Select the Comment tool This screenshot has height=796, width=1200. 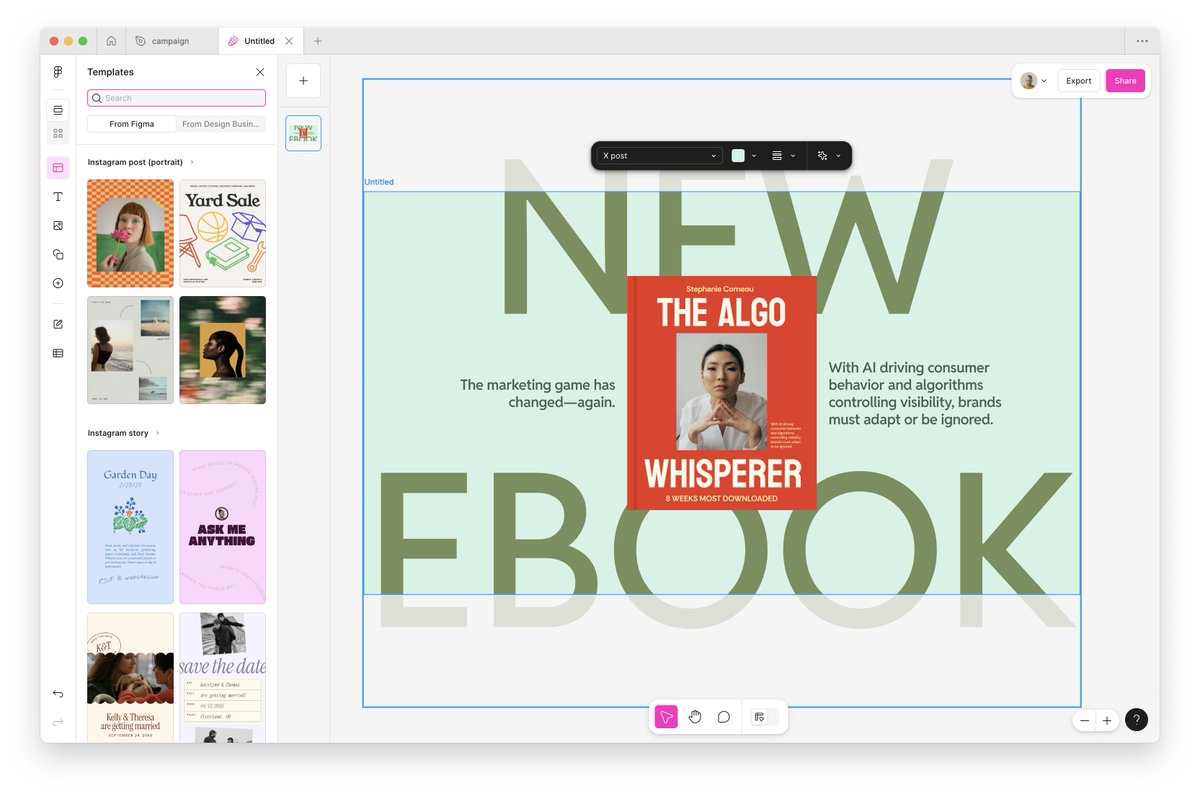[724, 717]
